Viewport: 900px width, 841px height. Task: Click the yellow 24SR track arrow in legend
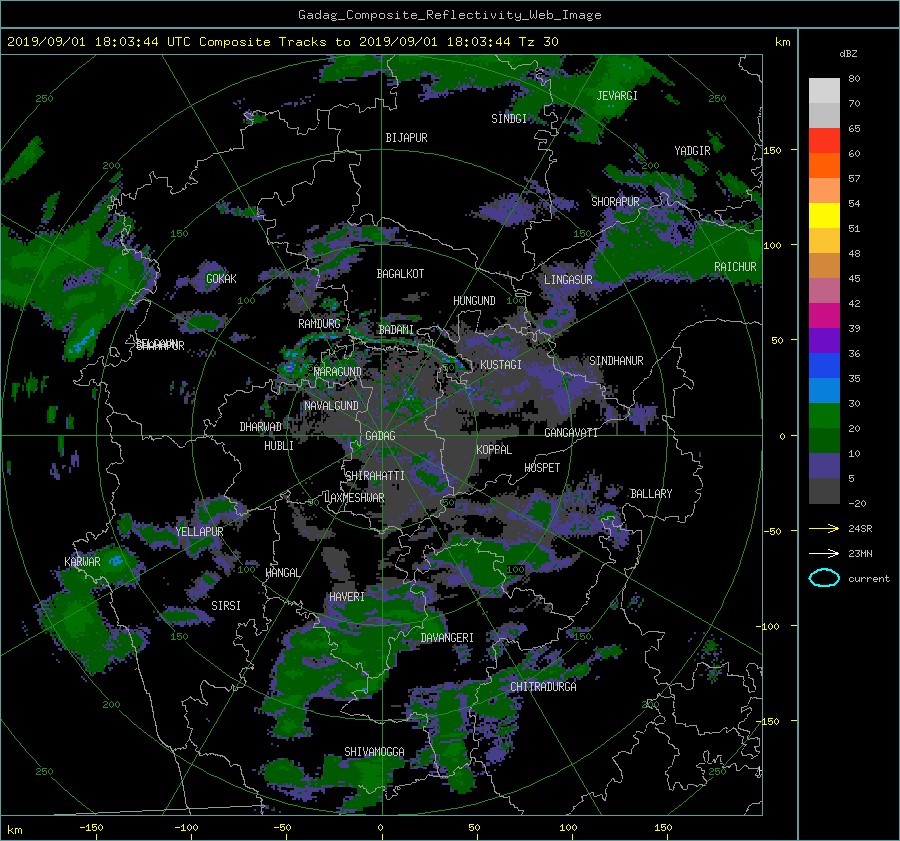pyautogui.click(x=824, y=528)
